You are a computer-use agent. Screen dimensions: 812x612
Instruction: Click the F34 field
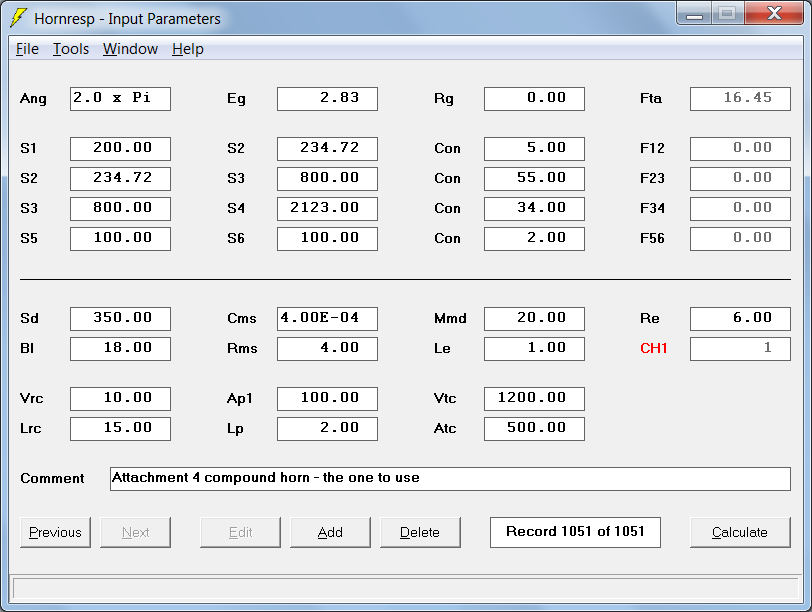tap(741, 209)
